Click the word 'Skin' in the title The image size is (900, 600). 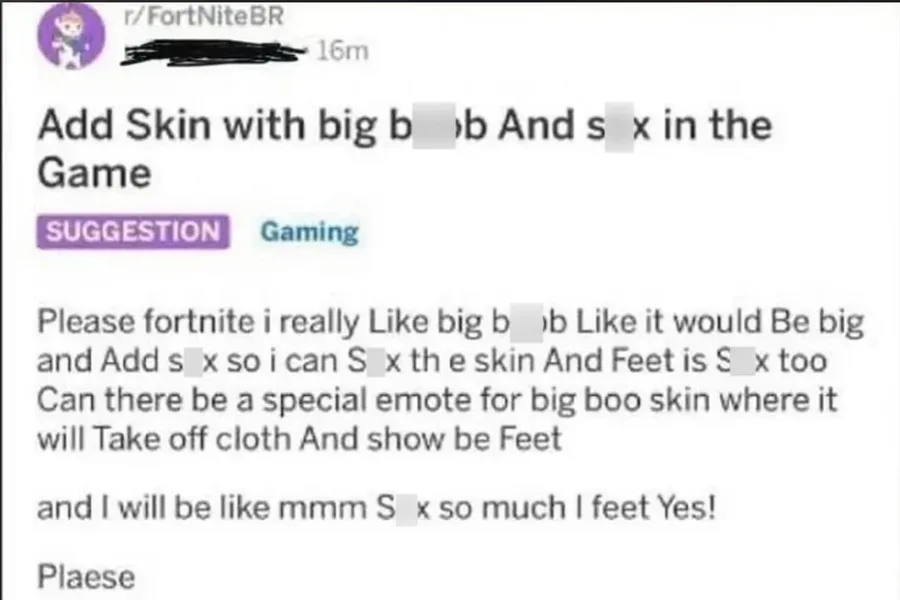coord(168,125)
